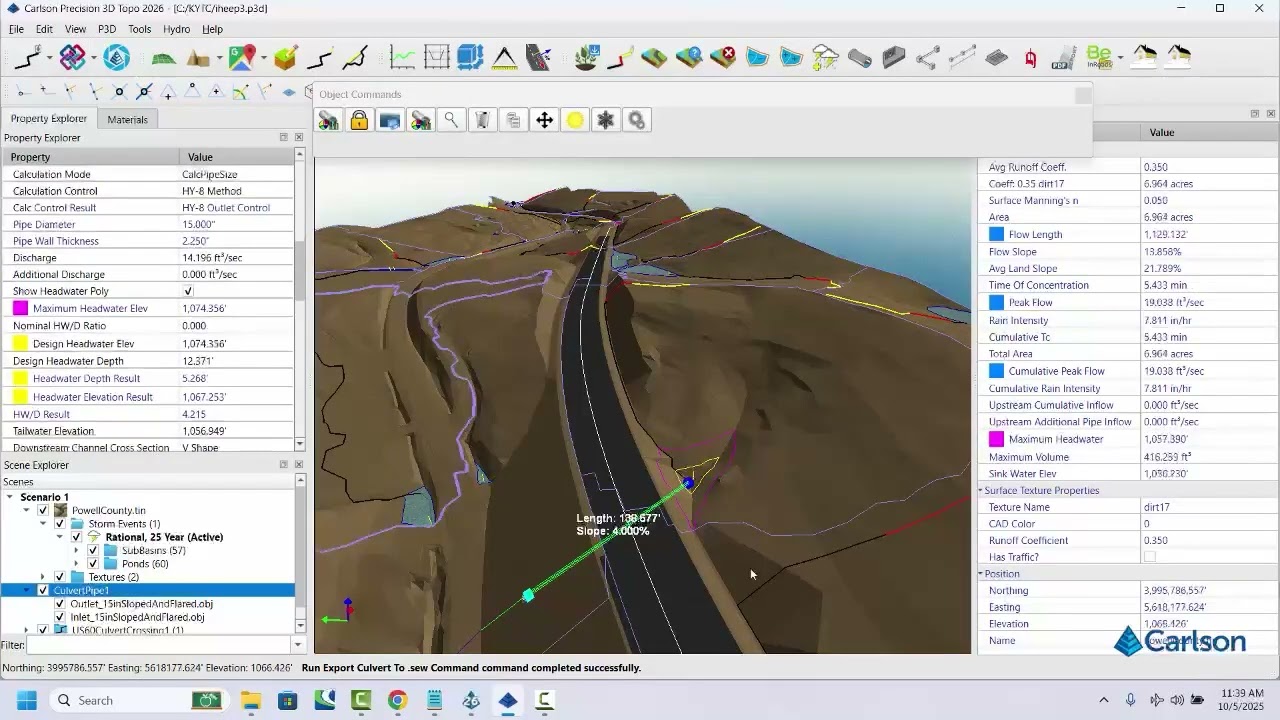Collapse the PowellCounty.tin tree node
Viewport: 1280px width, 720px height.
point(27,510)
